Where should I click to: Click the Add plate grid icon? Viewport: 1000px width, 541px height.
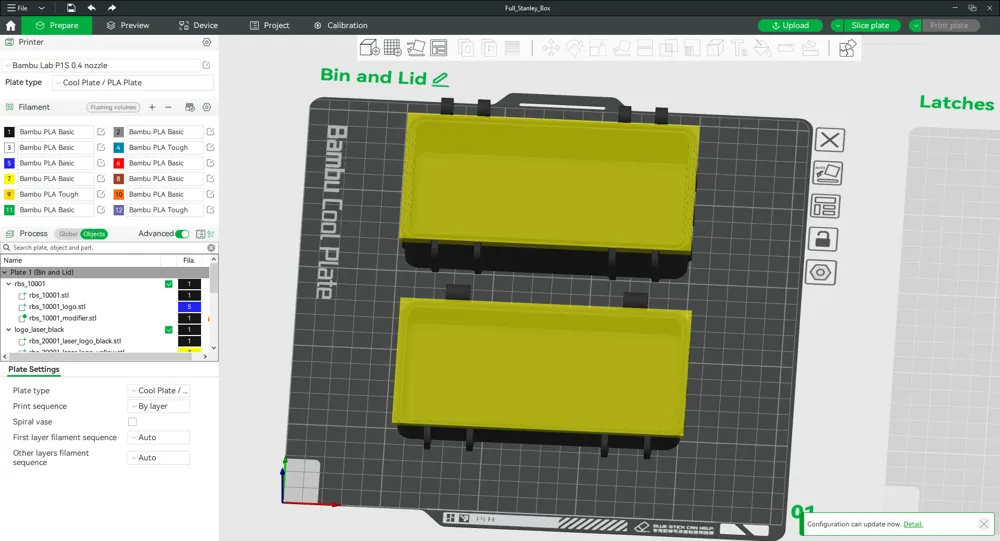[x=393, y=48]
